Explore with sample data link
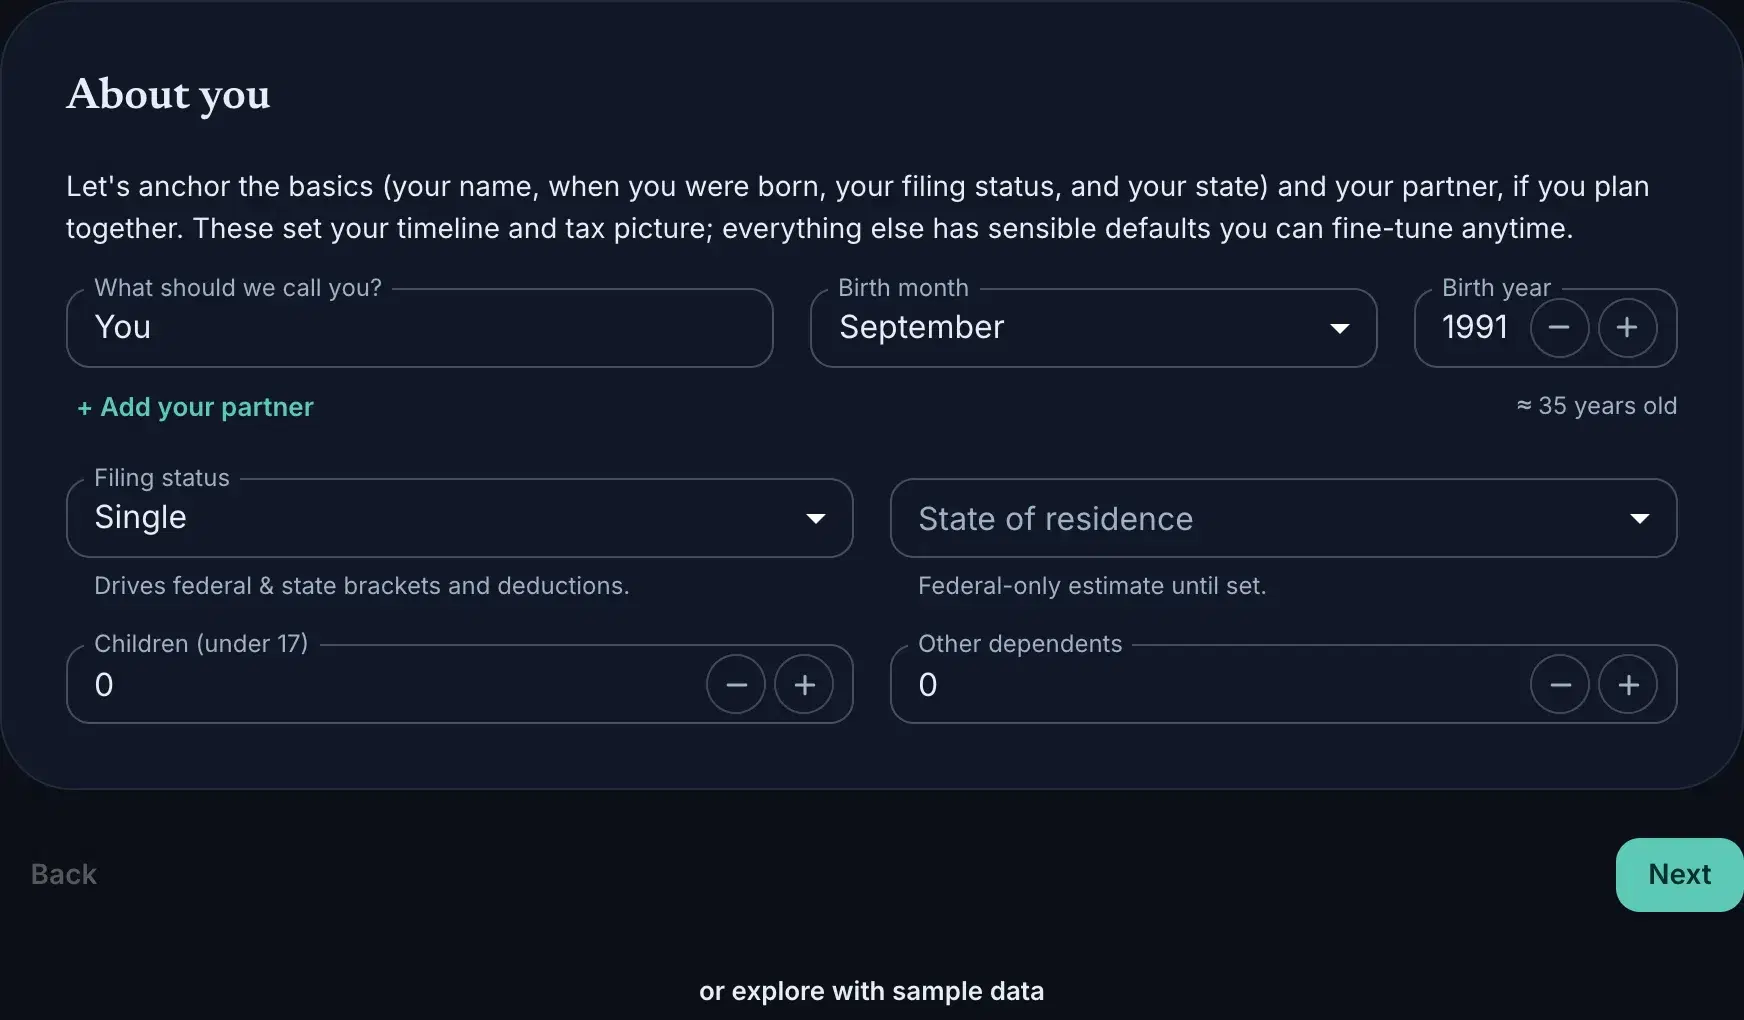Screen dimensions: 1744x1020 coord(871,991)
